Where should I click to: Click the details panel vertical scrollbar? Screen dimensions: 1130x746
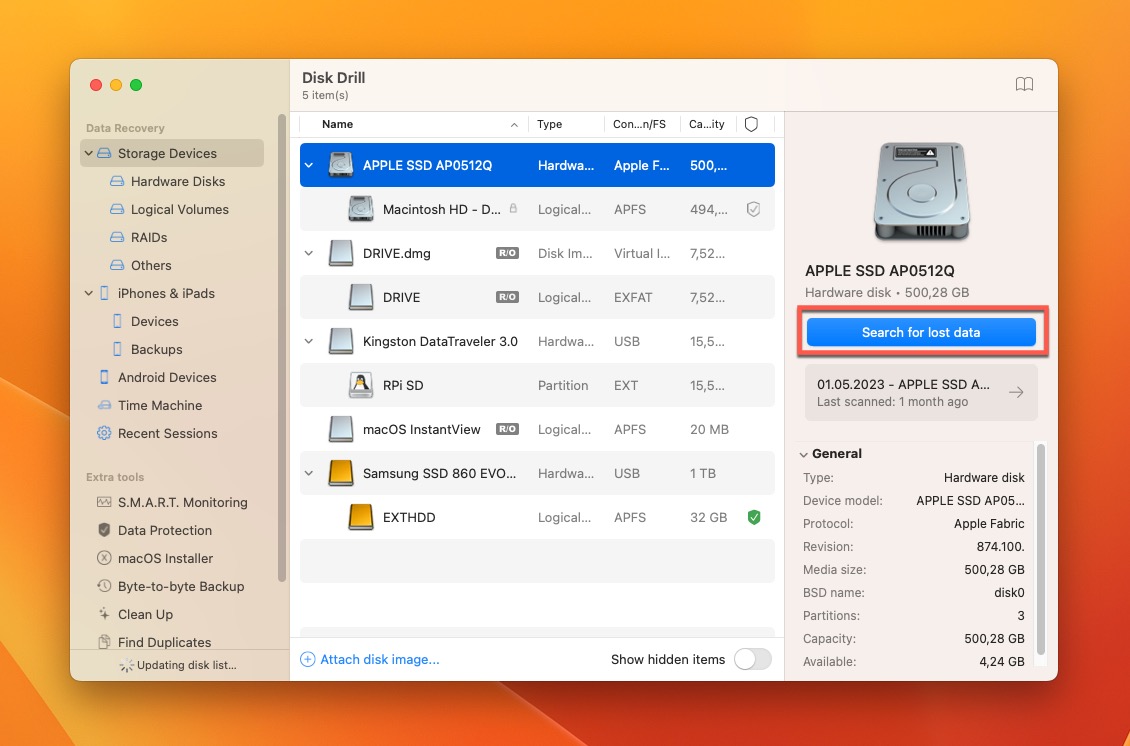pos(1041,549)
